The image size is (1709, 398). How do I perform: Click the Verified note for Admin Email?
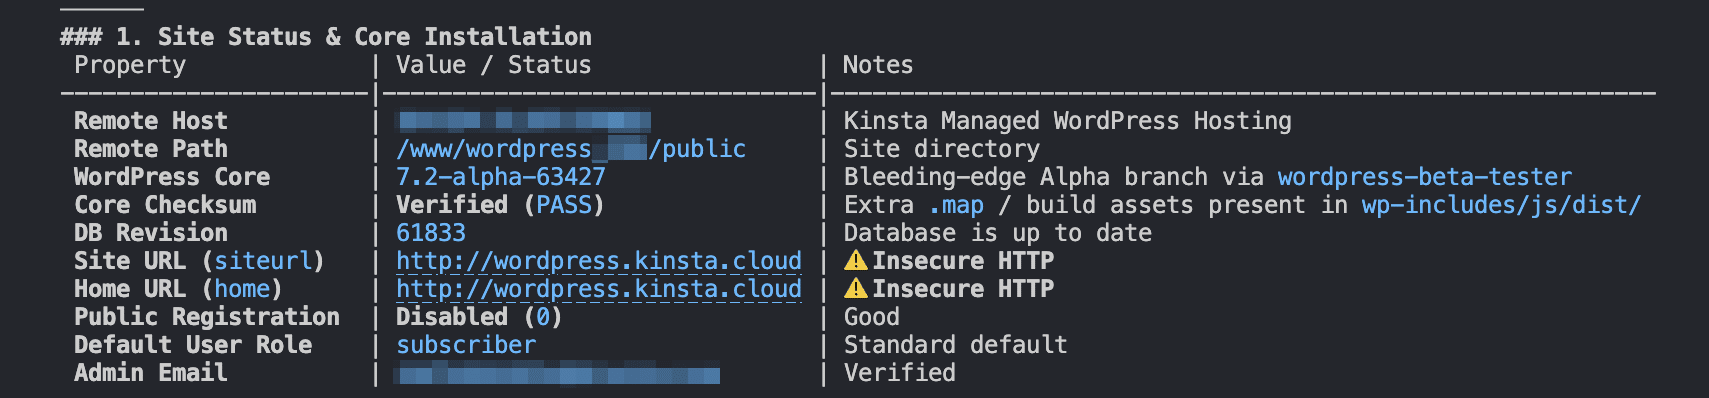tap(900, 373)
